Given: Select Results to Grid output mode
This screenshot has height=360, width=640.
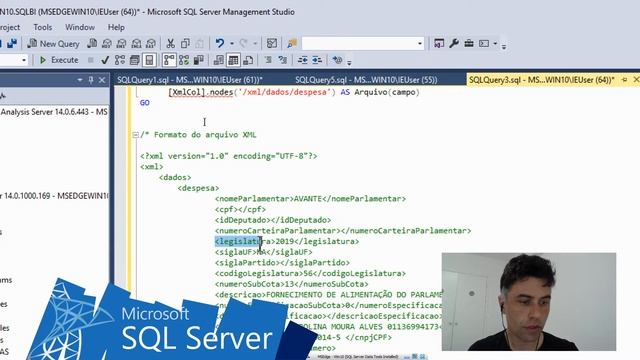Looking at the screenshot, I should coord(233,60).
